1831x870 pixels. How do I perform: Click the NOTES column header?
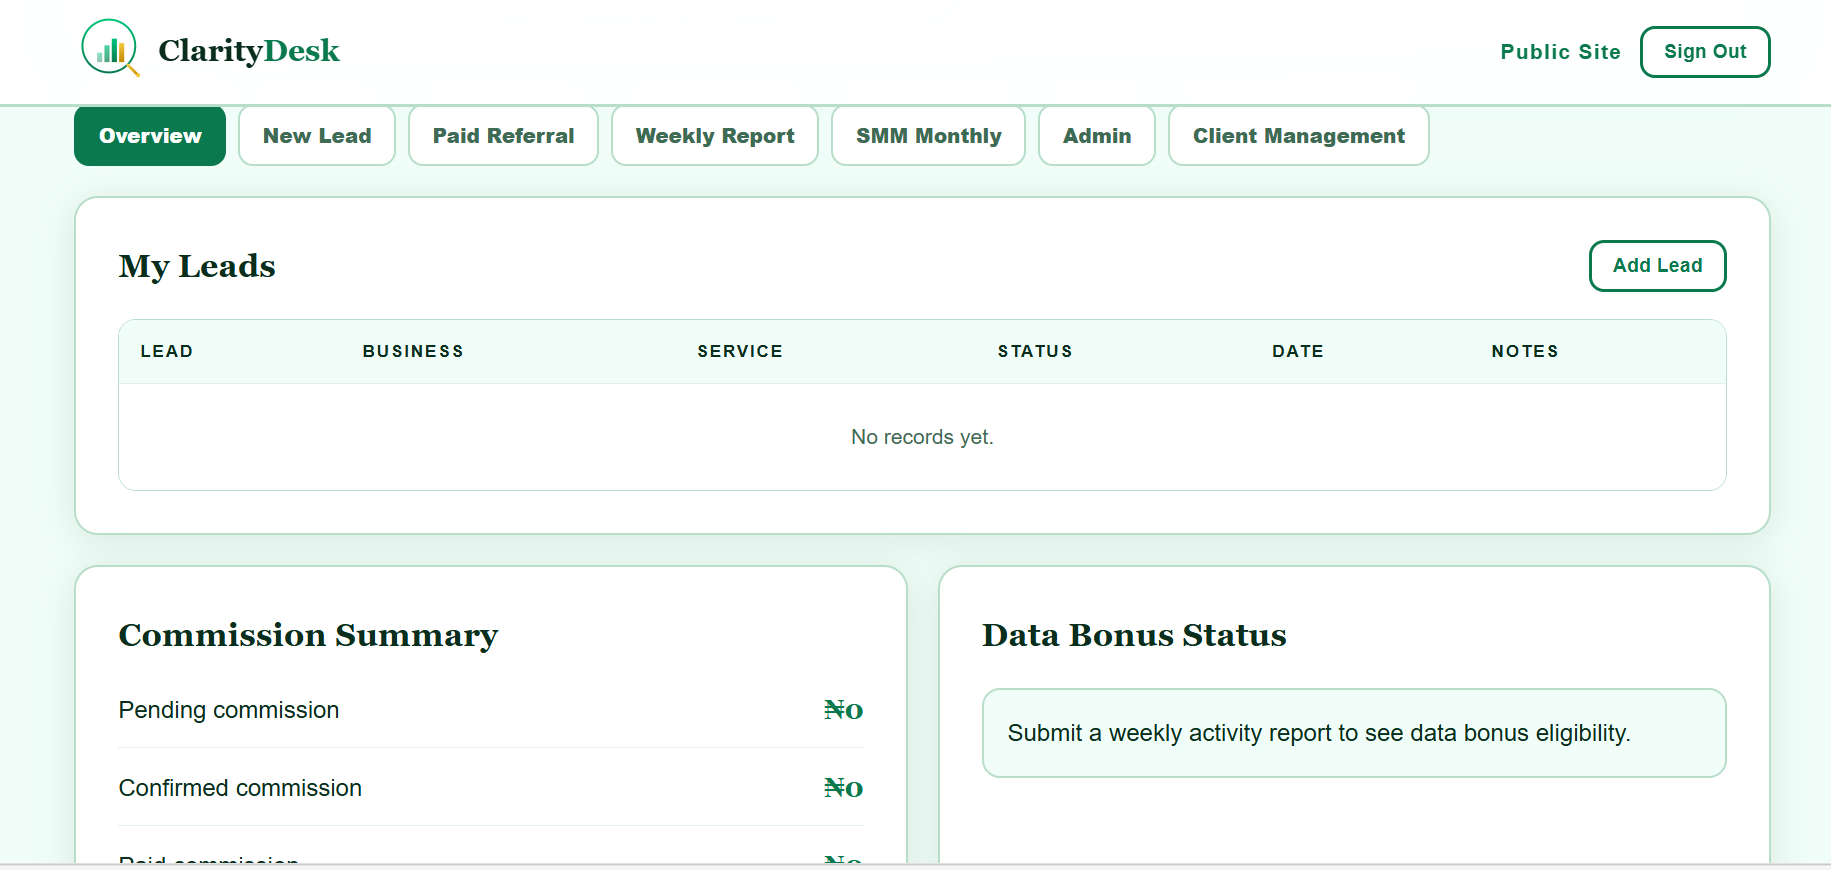(x=1525, y=351)
